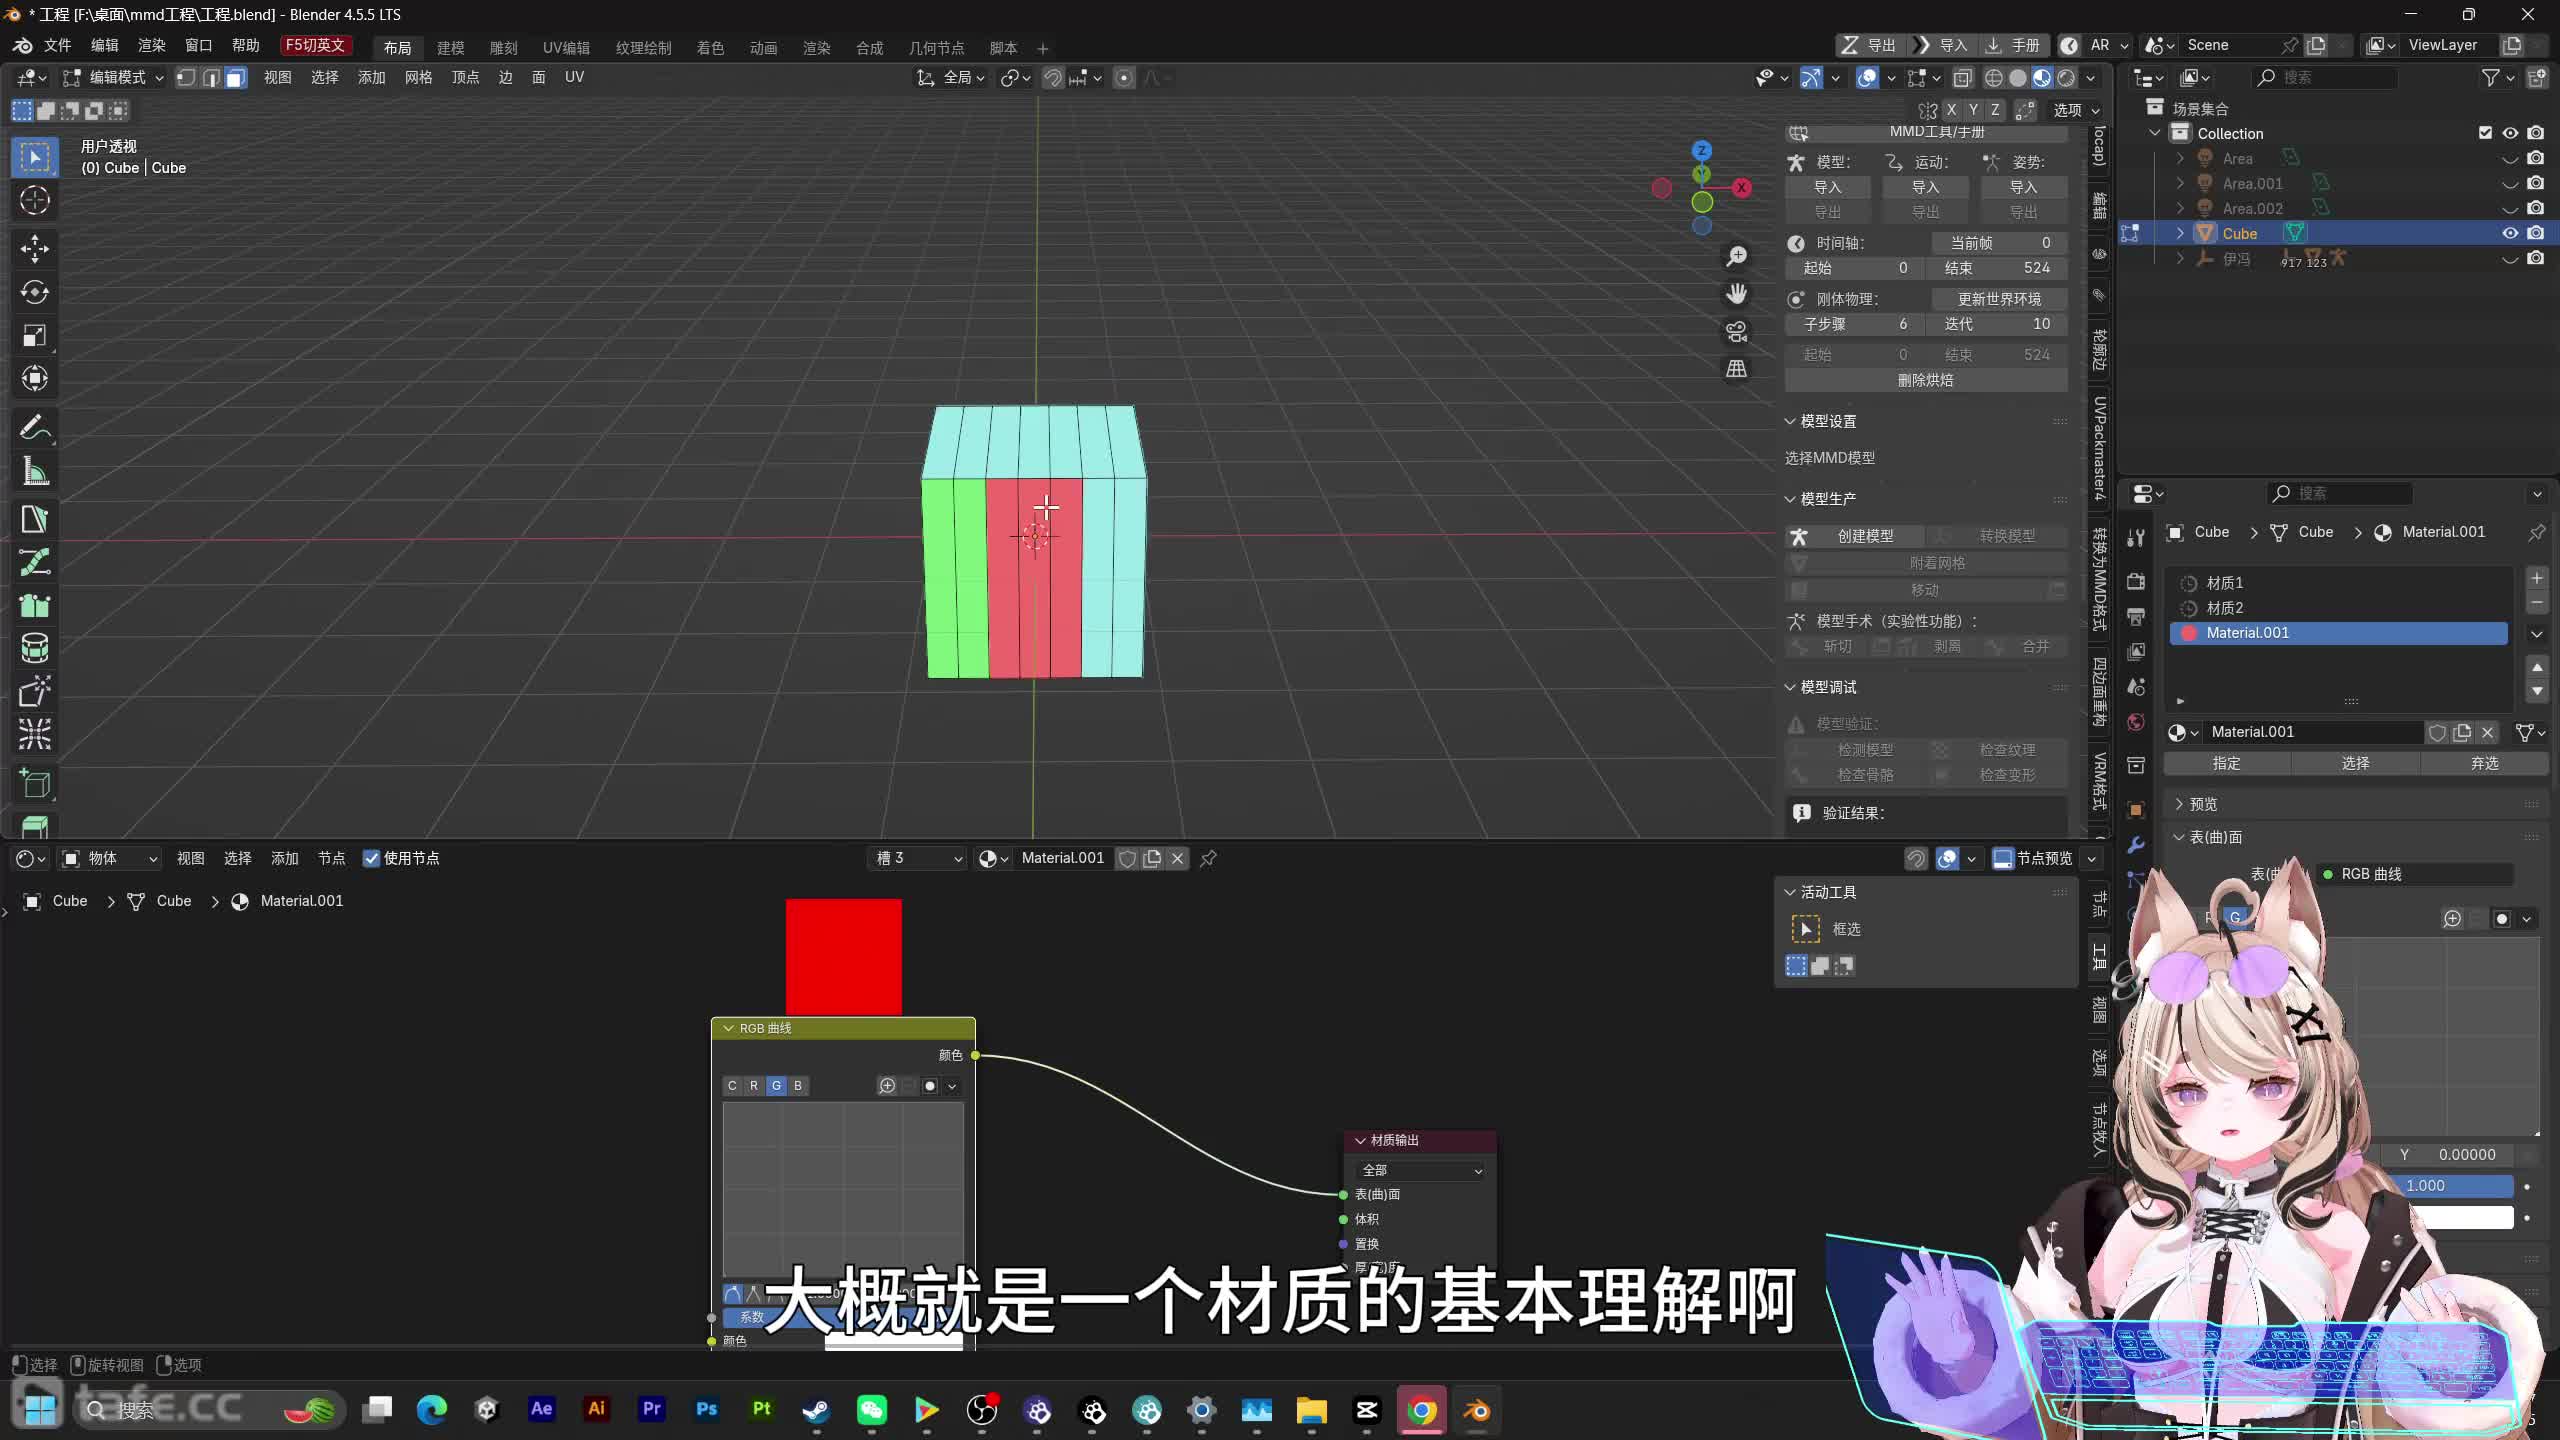Open material output target All dropdown
The image size is (2560, 1440).
point(1421,1170)
